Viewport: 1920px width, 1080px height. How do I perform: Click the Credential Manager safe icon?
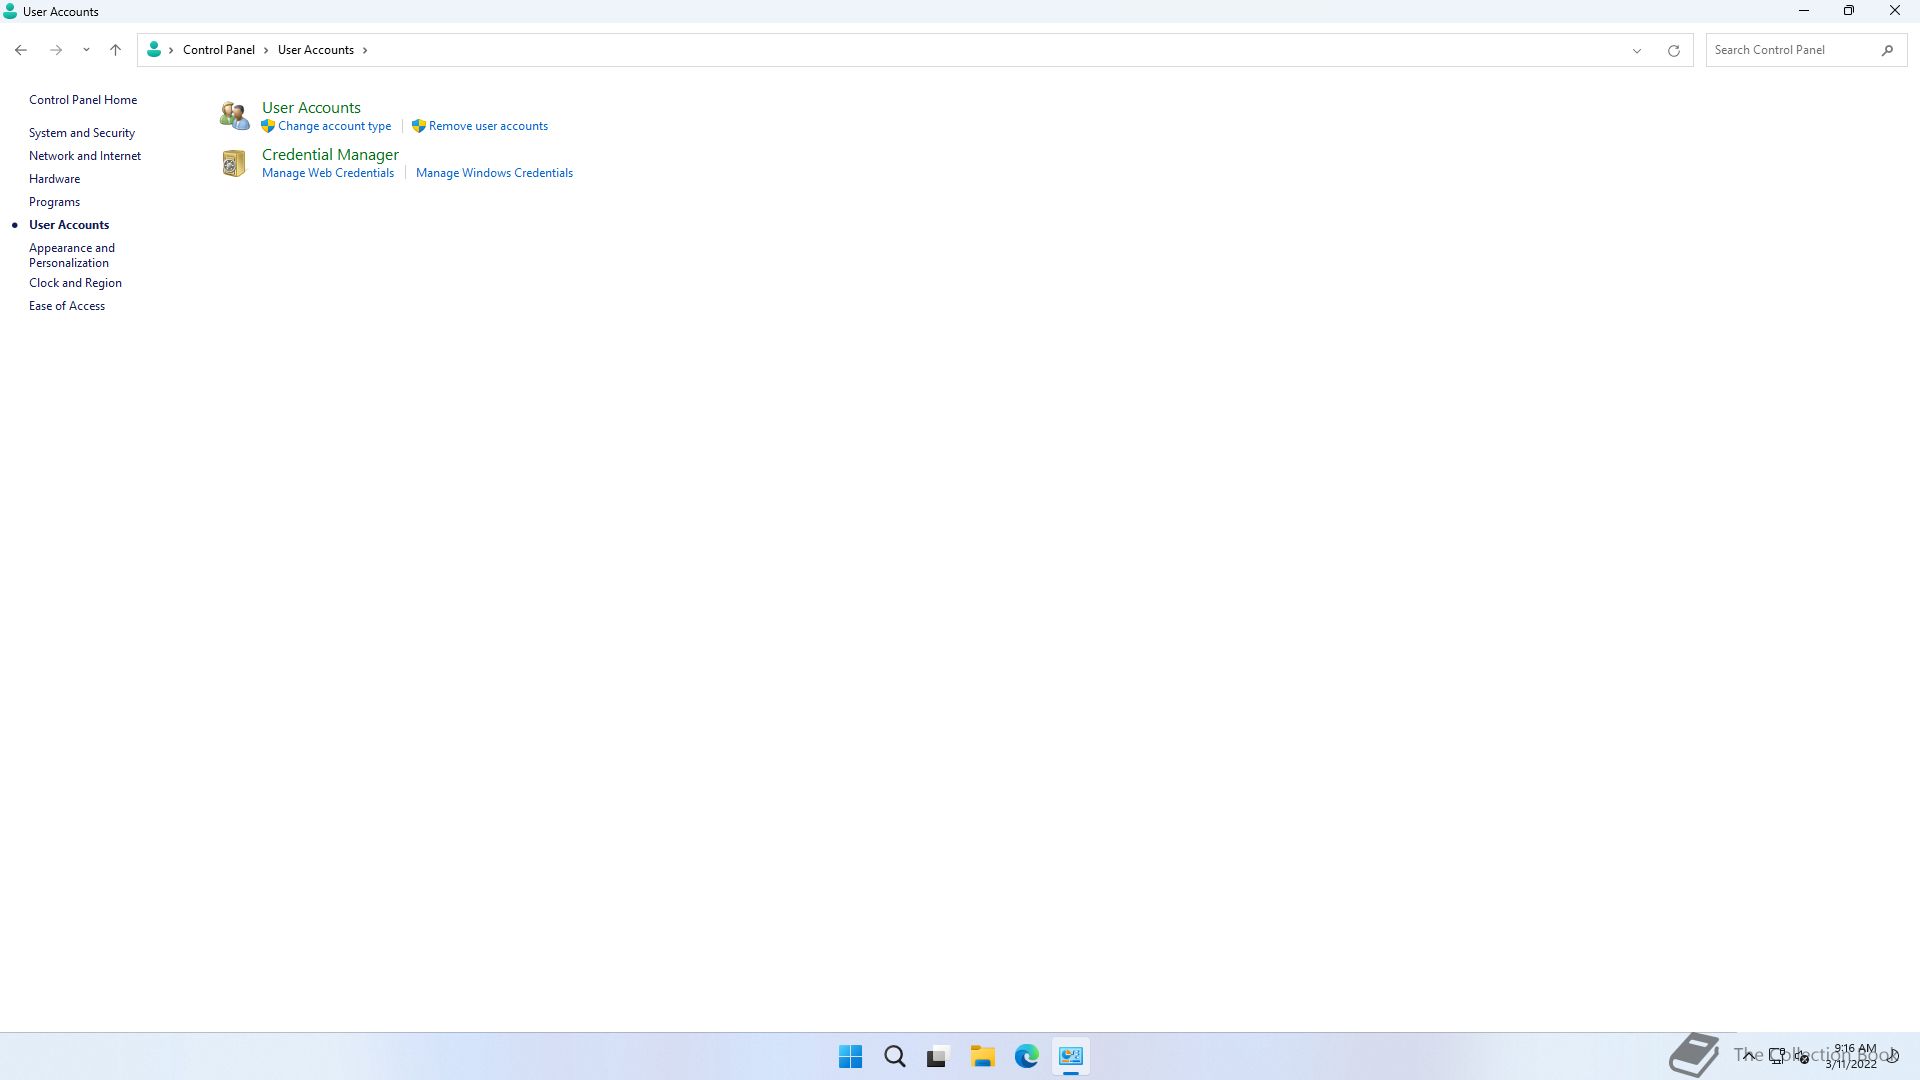point(233,163)
